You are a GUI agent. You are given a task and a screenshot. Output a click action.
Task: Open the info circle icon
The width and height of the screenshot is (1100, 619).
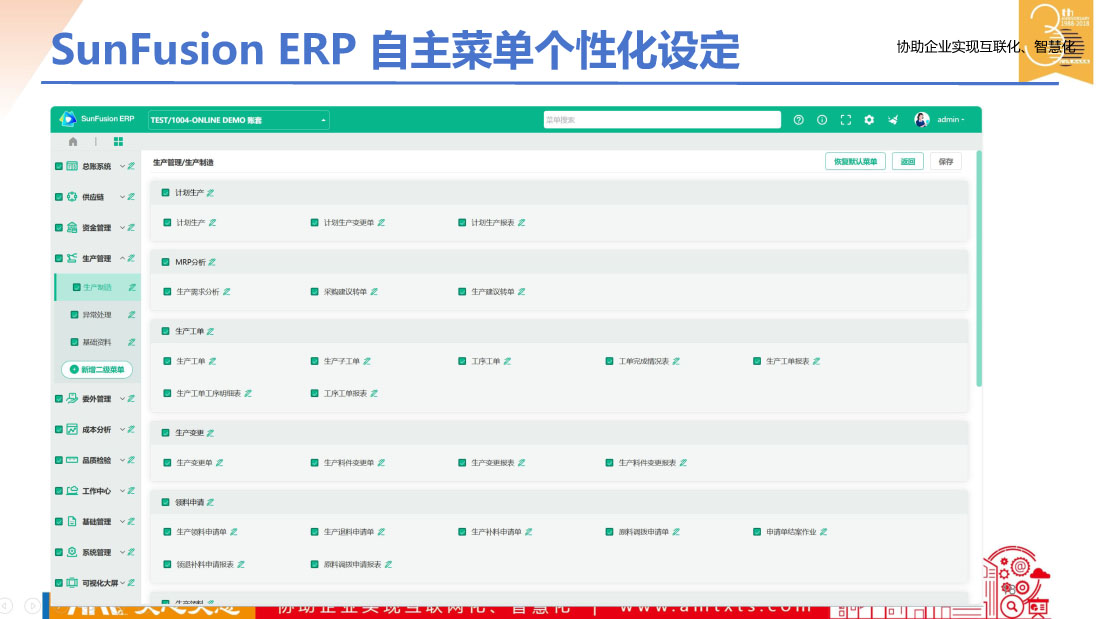pyautogui.click(x=822, y=120)
